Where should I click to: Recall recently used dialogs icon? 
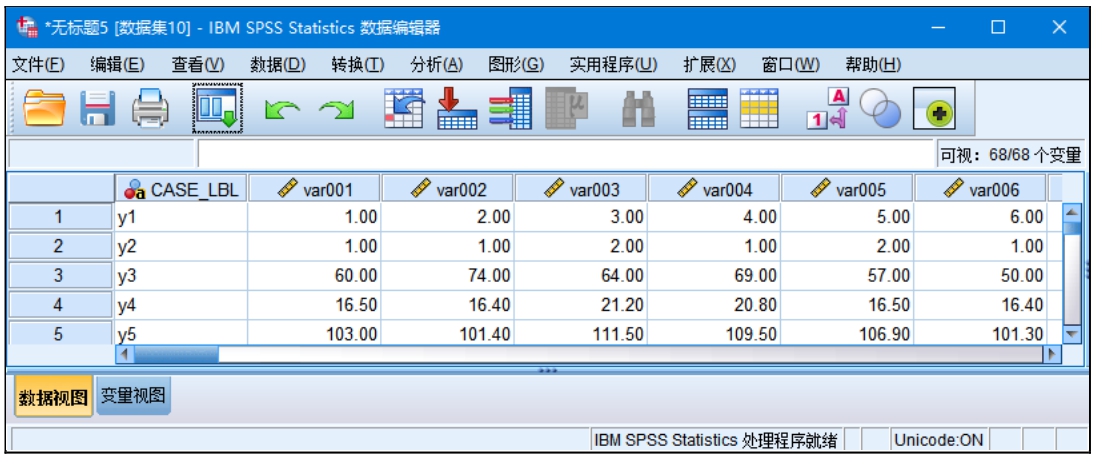click(218, 108)
